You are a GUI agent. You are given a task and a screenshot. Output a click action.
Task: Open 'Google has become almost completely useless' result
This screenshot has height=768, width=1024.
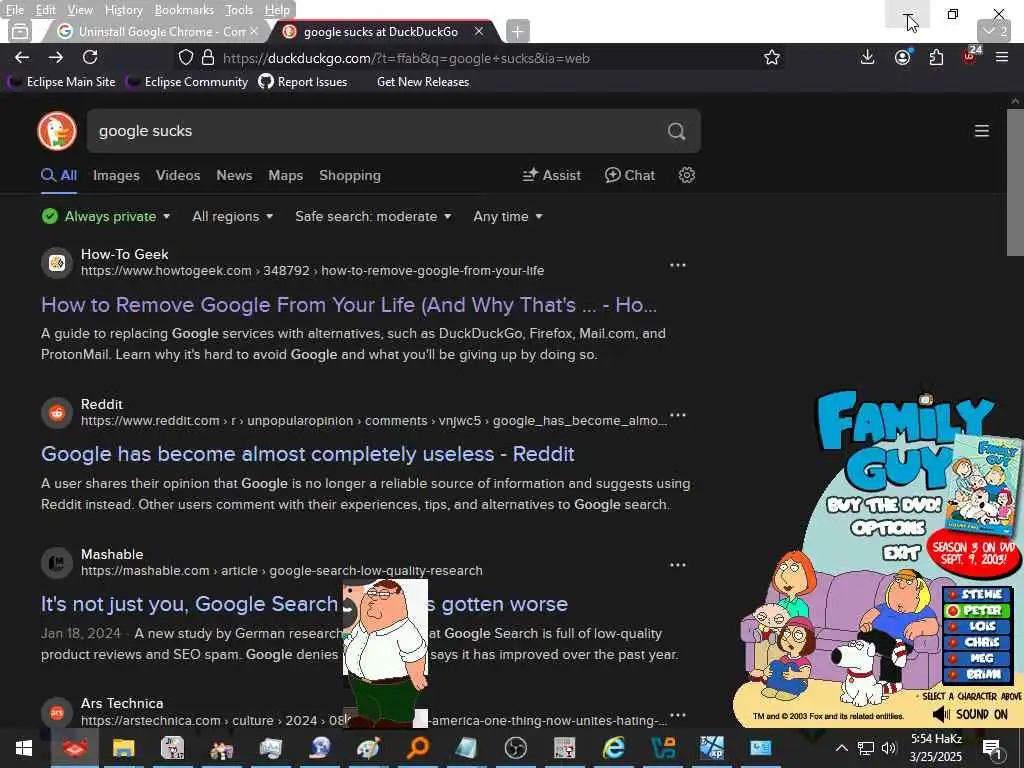(x=308, y=454)
